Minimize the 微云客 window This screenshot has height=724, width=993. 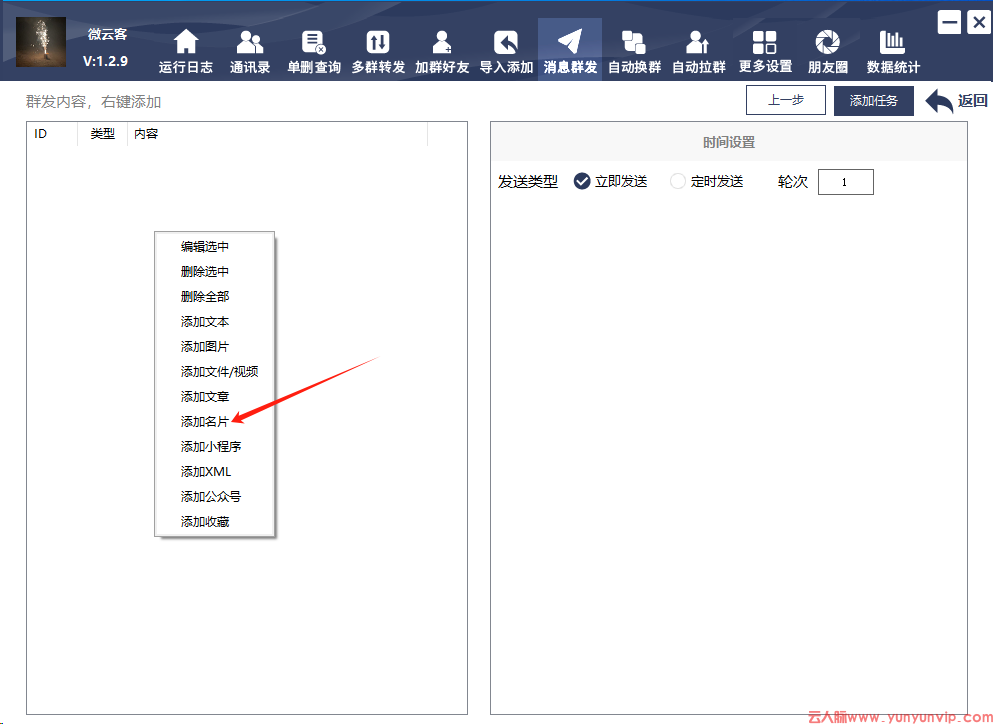(949, 23)
